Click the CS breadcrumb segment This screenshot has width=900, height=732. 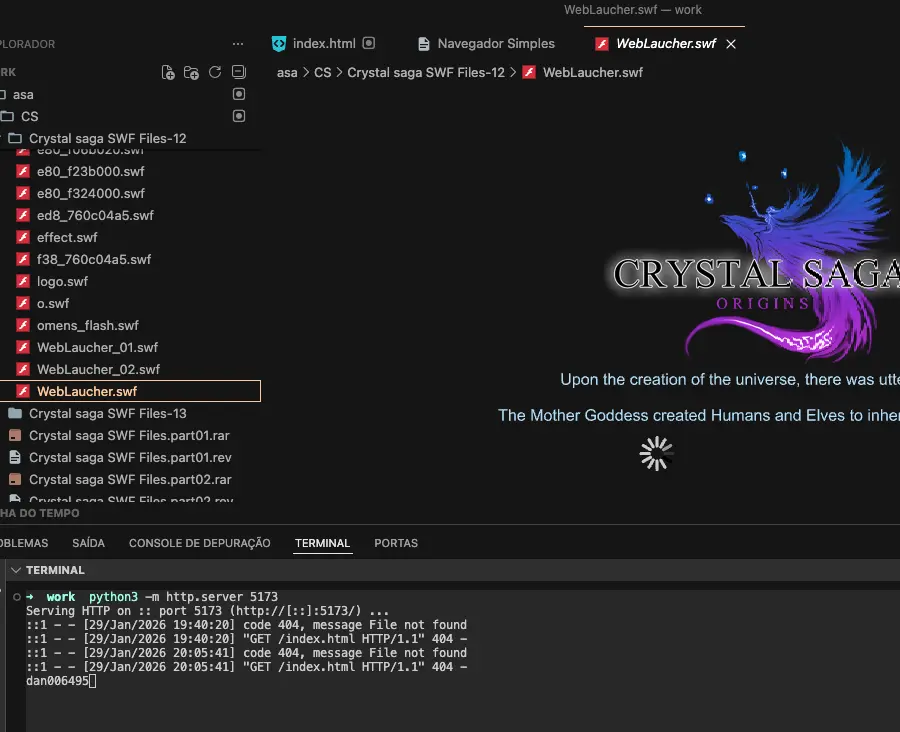pyautogui.click(x=323, y=73)
